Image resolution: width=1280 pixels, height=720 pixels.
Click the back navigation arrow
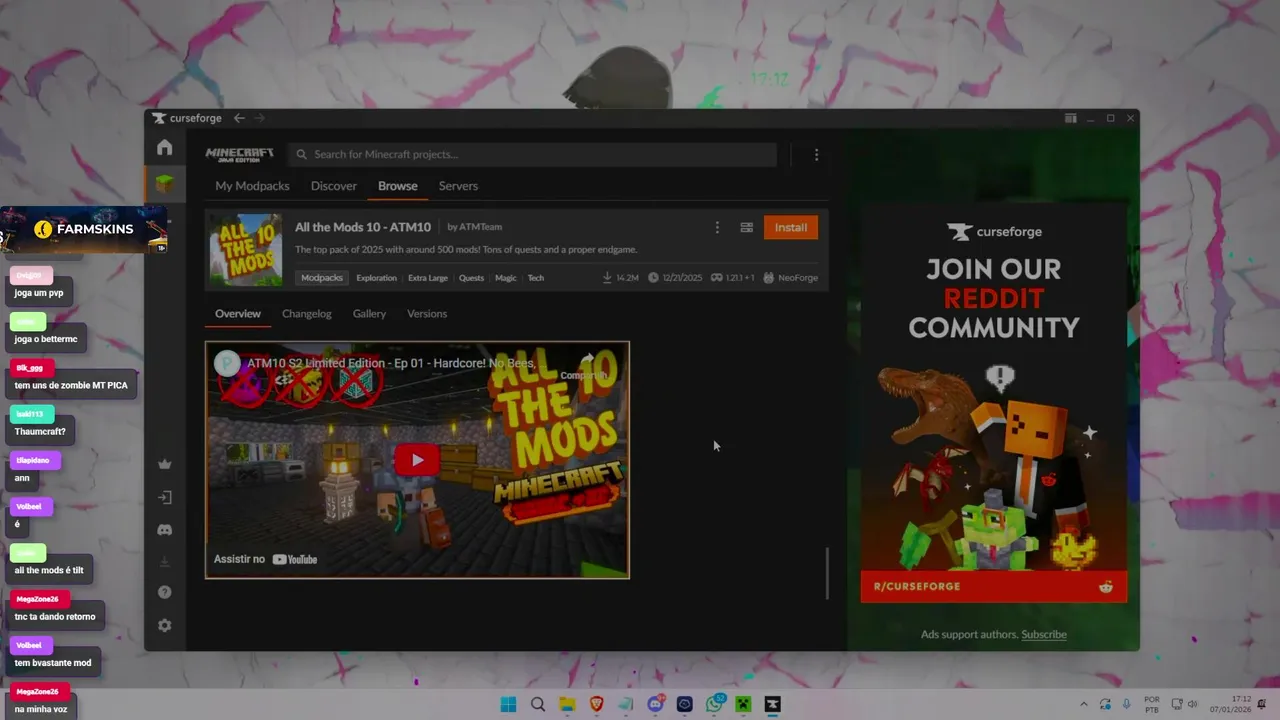(x=239, y=118)
